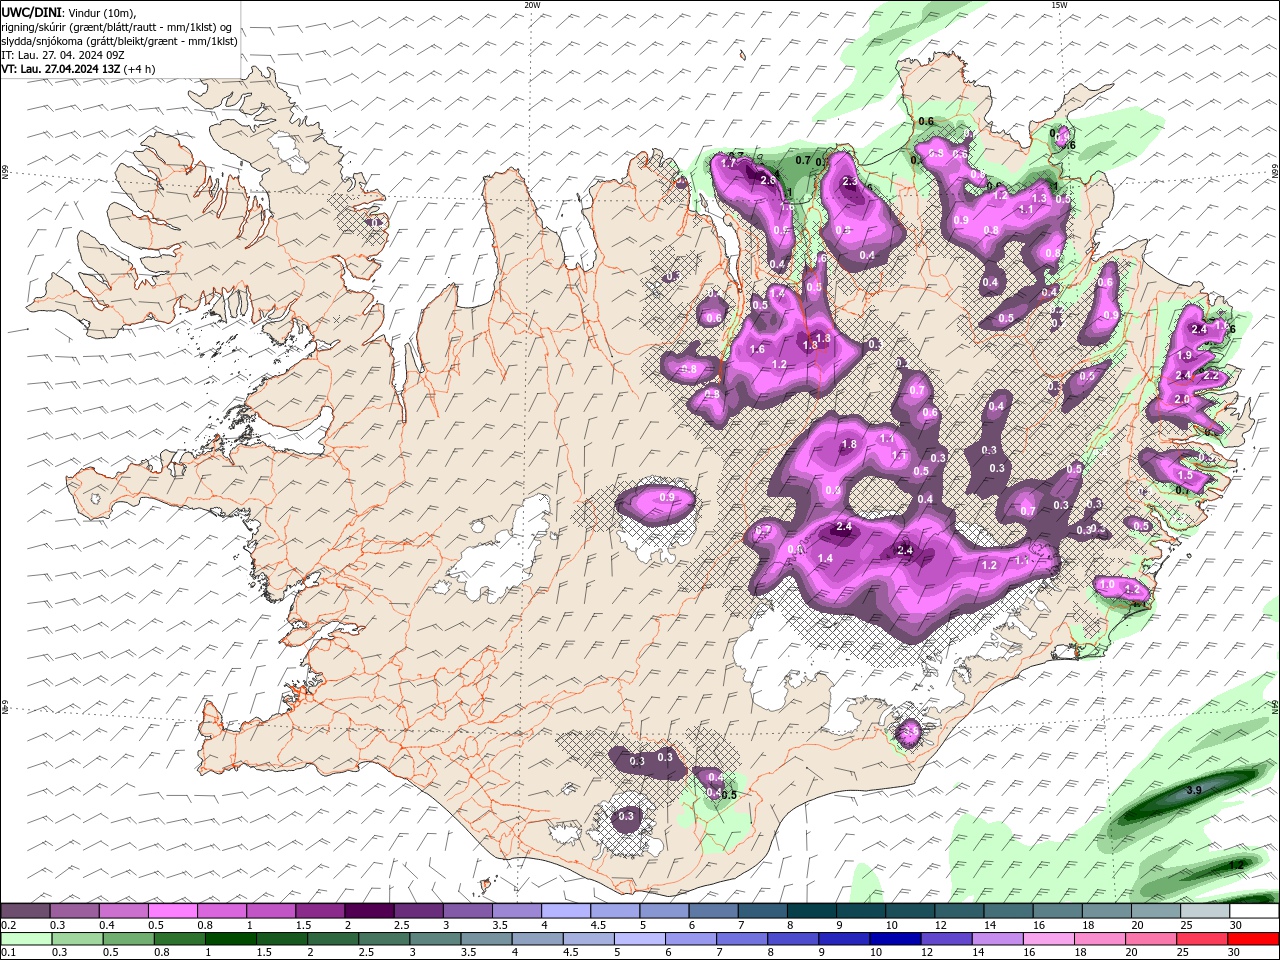This screenshot has height=960, width=1280.
Task: Click the 'IT: Lau. 27. 04. 2024 09Z' line
Action: tap(62, 55)
